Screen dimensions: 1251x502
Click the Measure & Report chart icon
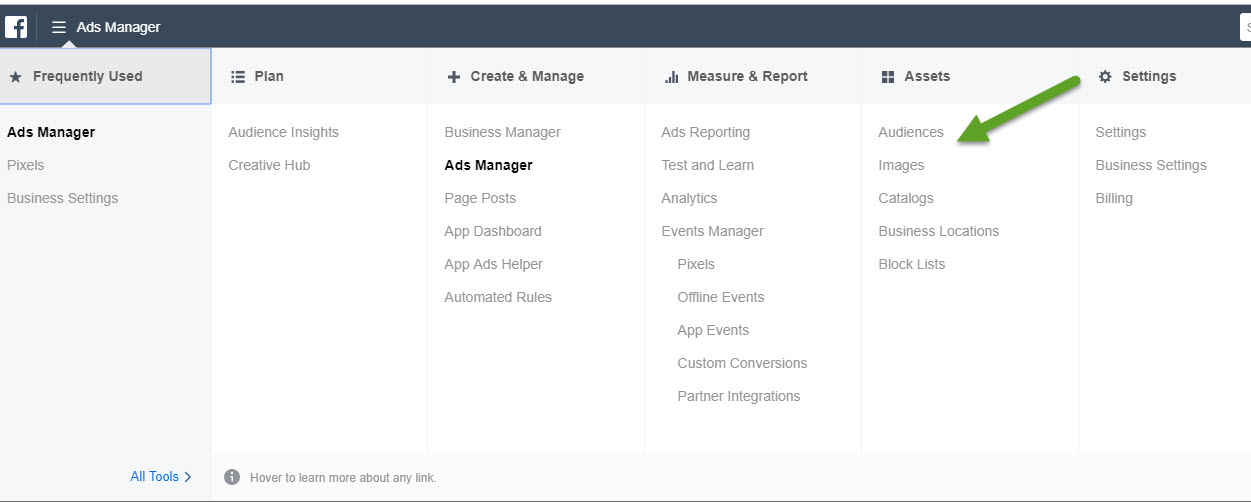672,76
